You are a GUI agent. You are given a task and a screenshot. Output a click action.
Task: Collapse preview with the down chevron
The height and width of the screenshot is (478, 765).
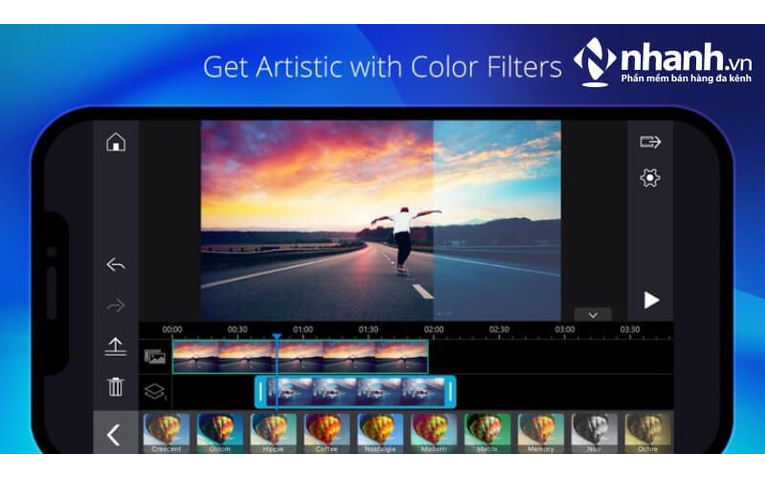point(593,315)
